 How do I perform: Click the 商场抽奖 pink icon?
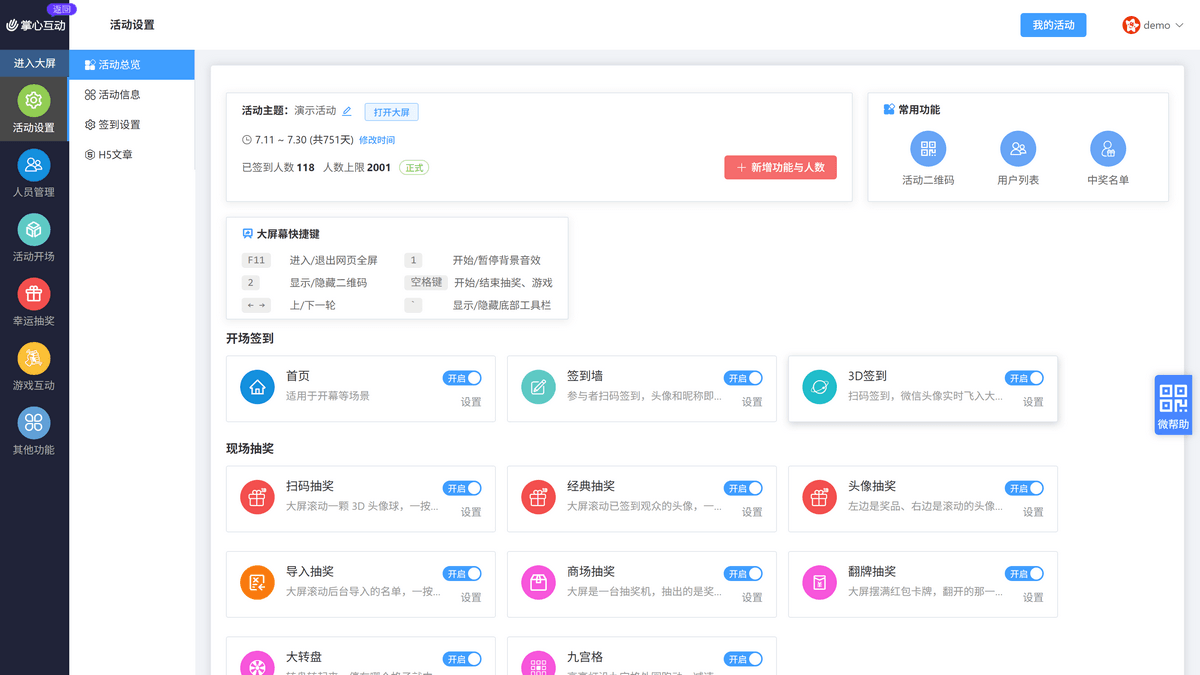[x=539, y=583]
